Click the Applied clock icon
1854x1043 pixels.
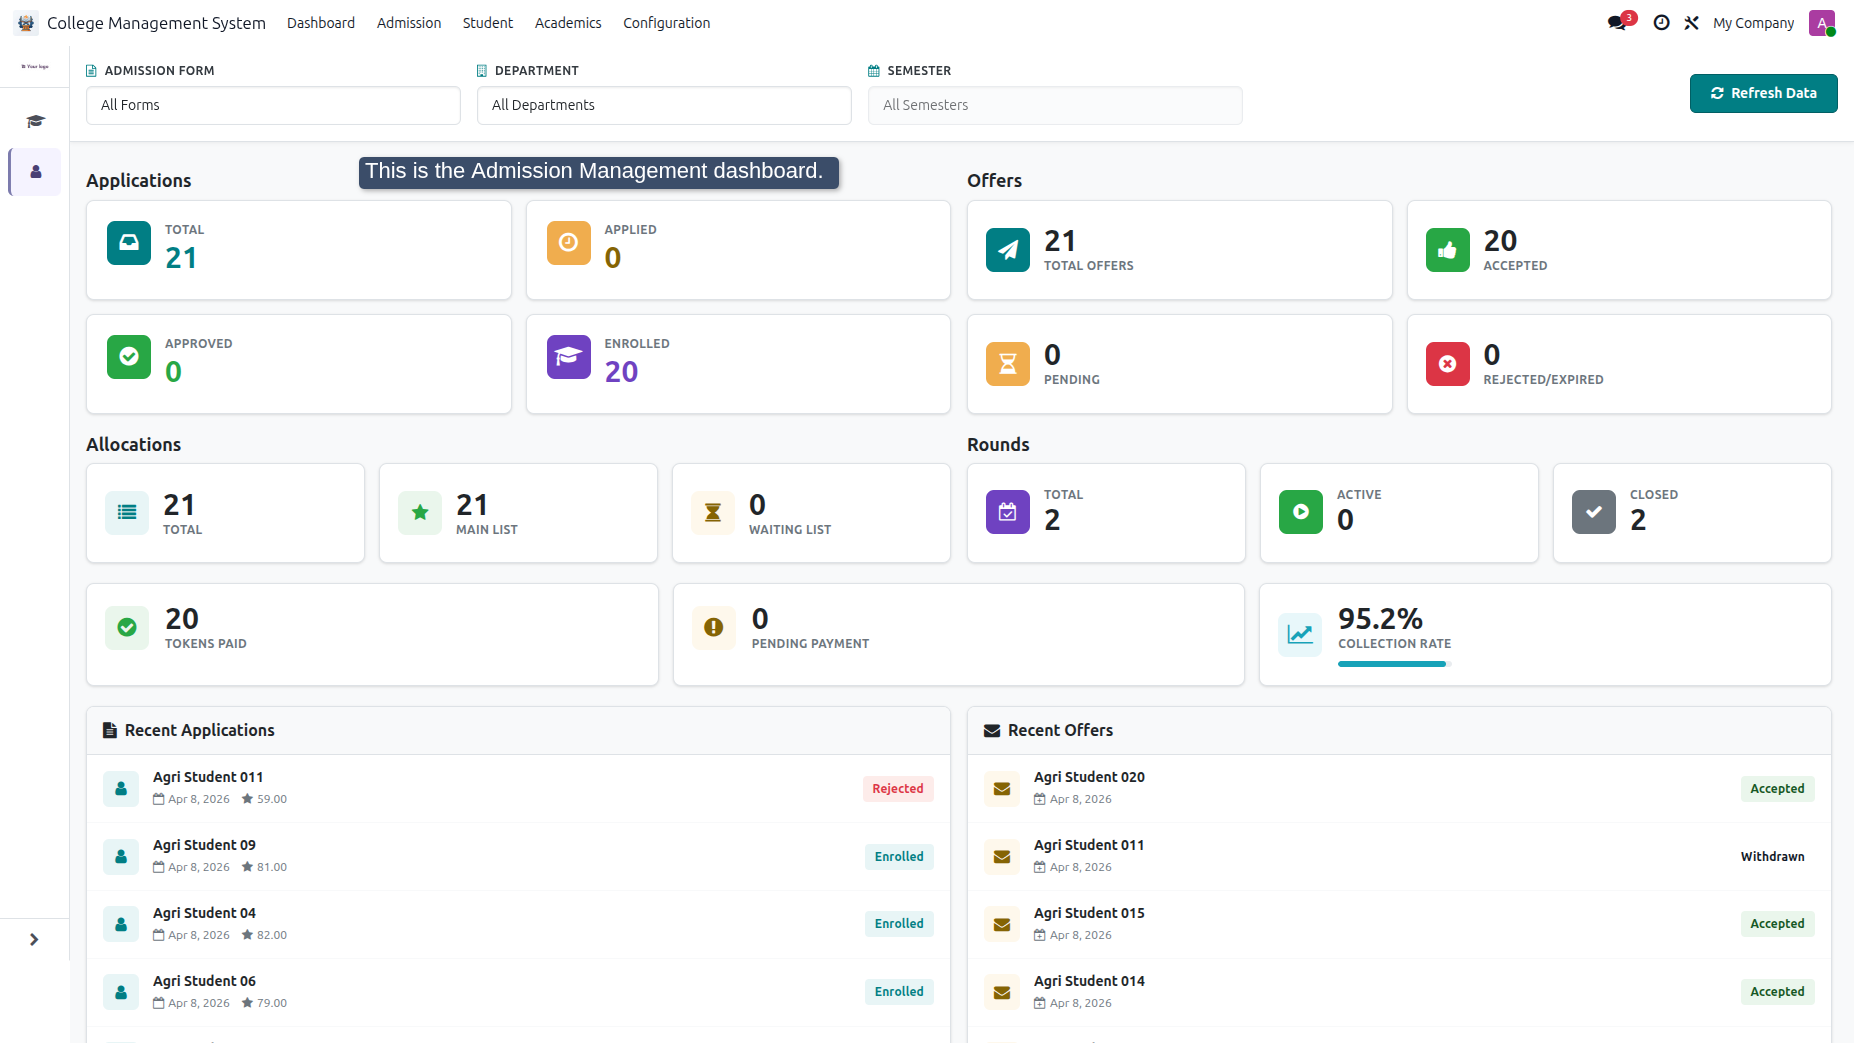(568, 243)
